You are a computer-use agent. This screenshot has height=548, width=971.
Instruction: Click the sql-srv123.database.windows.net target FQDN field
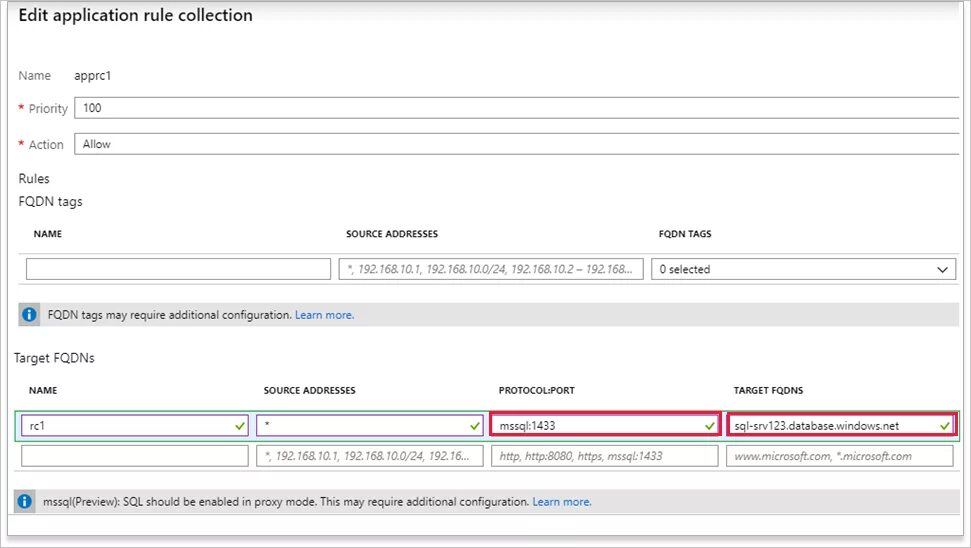pos(840,425)
